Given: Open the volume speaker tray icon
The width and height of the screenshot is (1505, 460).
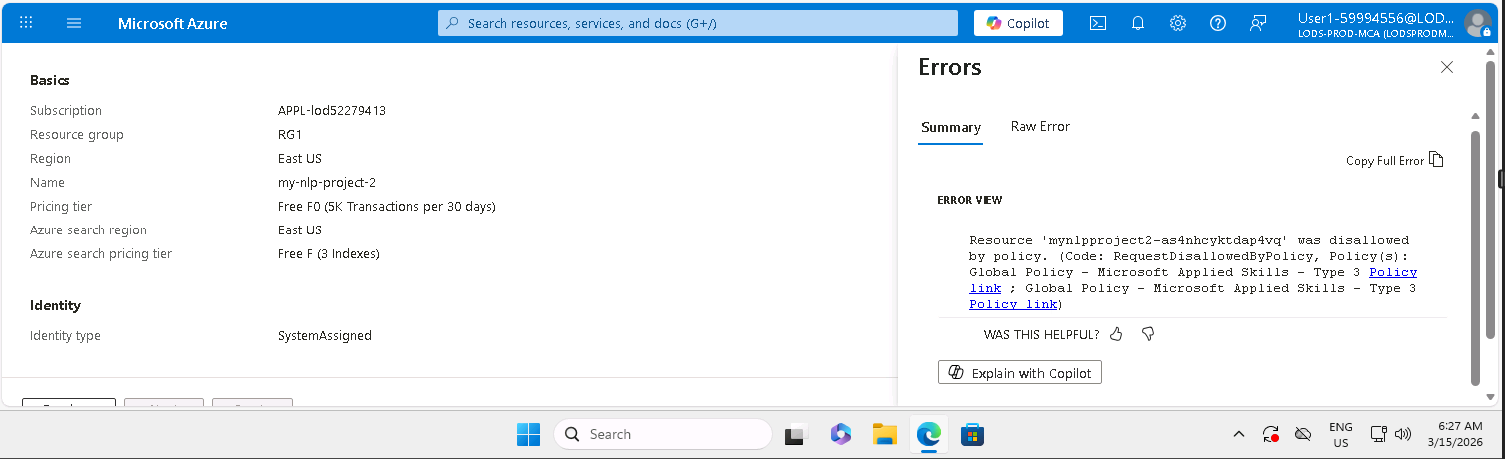Looking at the screenshot, I should point(1402,434).
